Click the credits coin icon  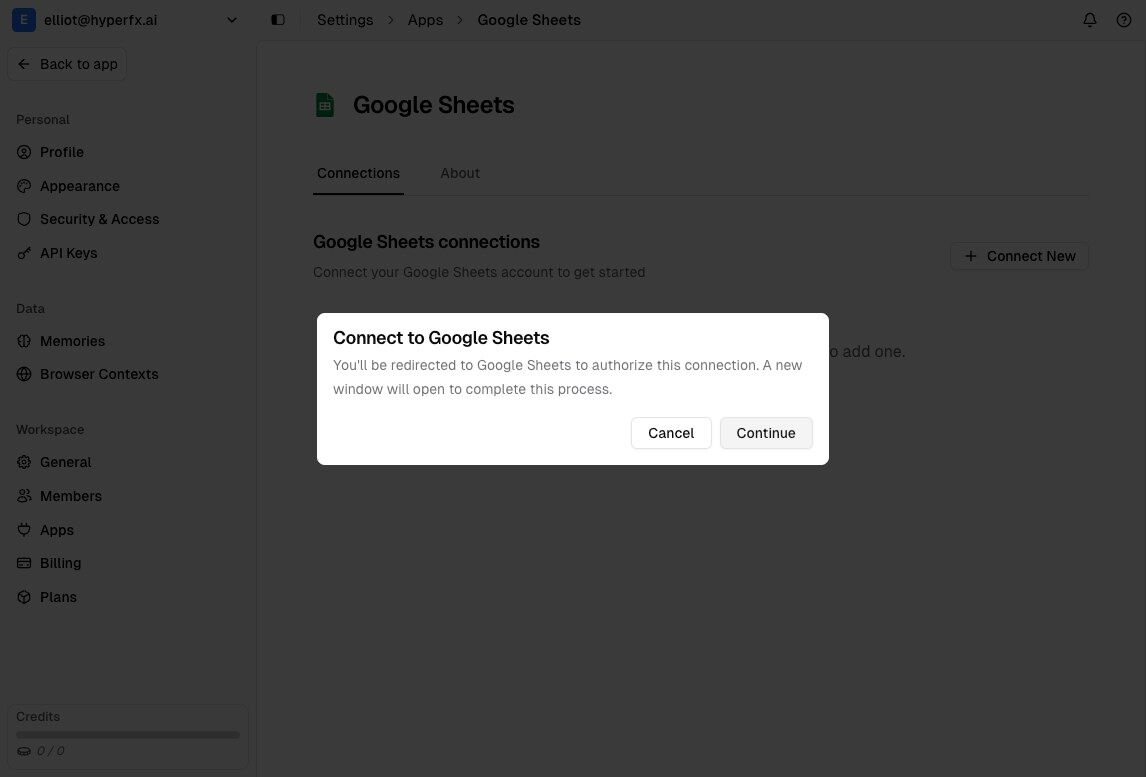point(23,751)
